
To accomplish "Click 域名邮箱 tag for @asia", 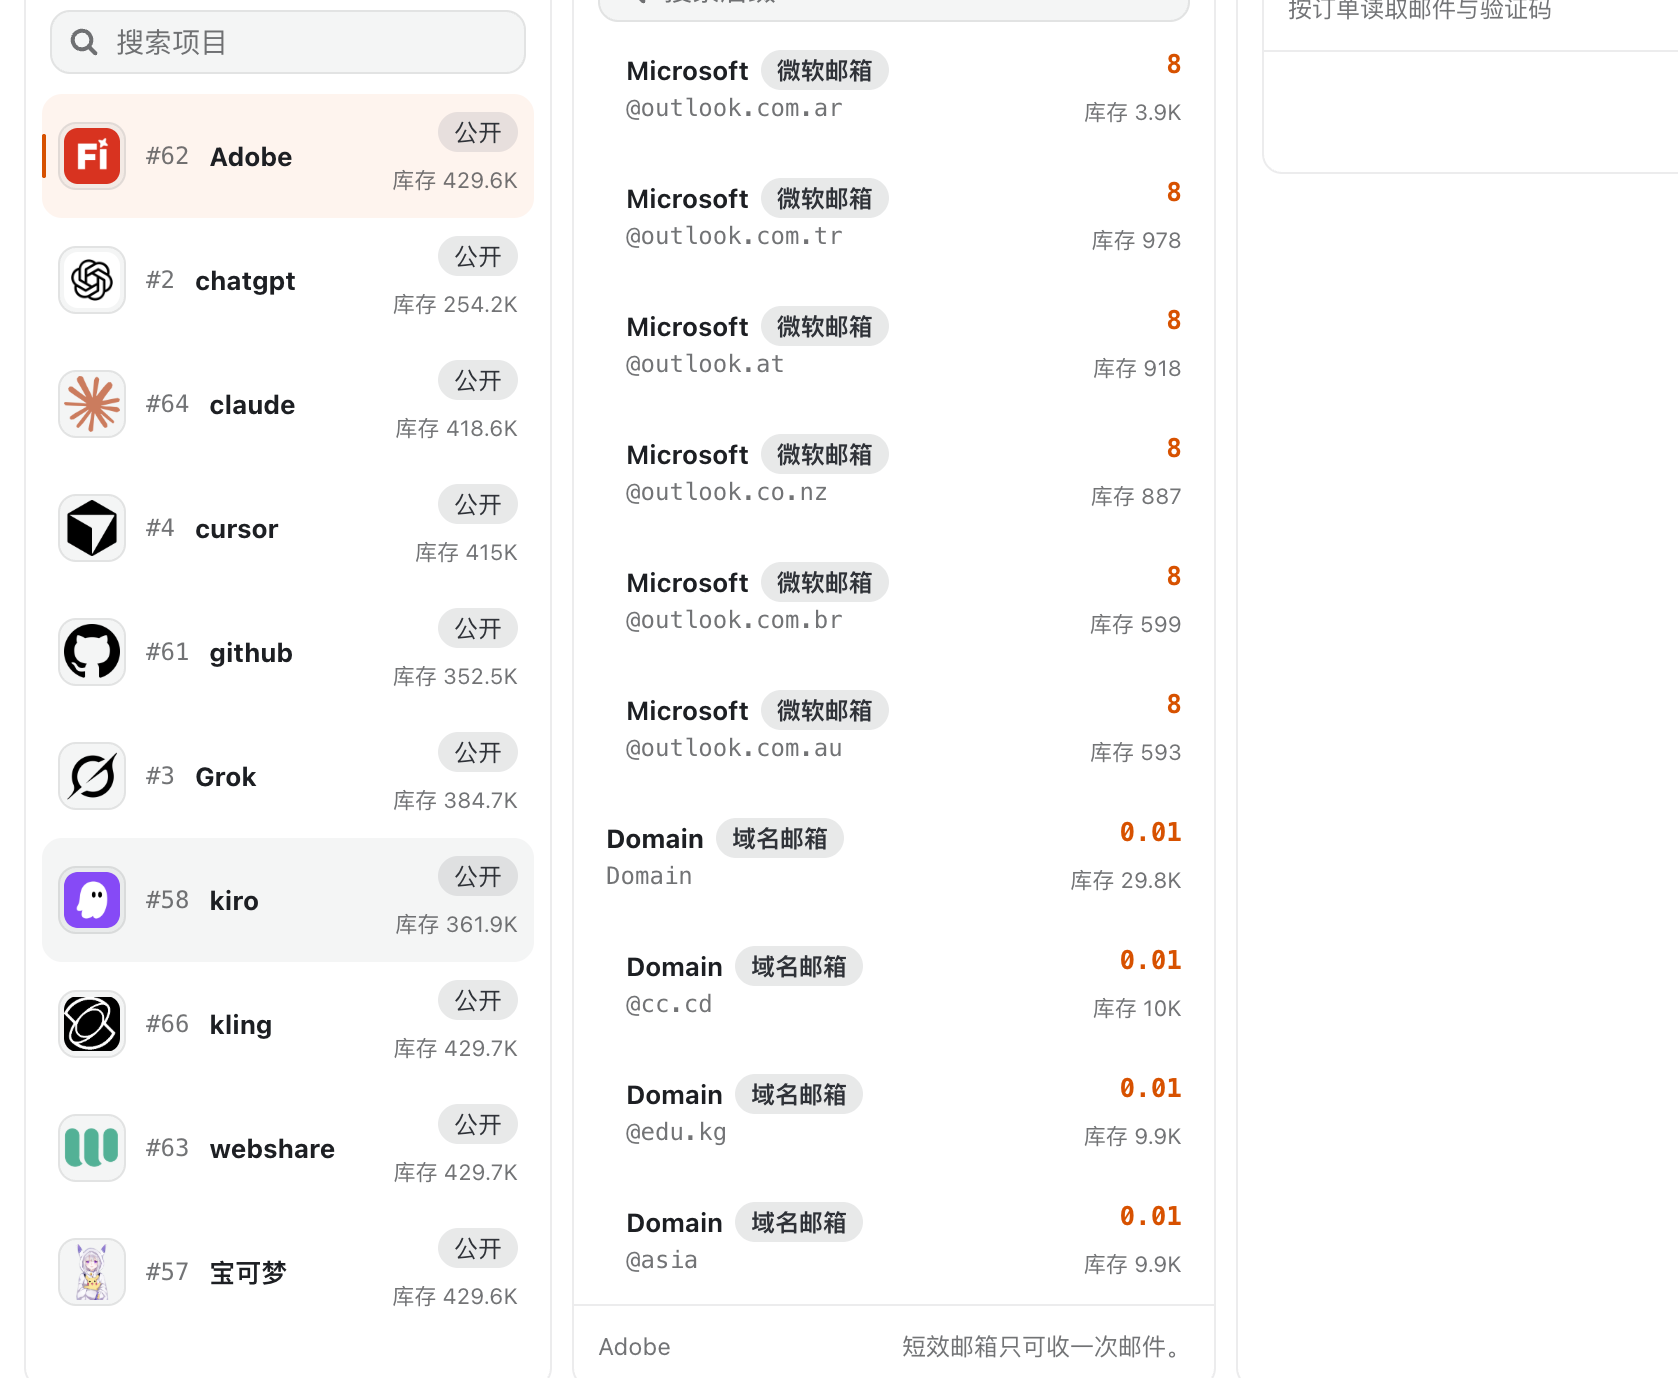I will 799,1223.
